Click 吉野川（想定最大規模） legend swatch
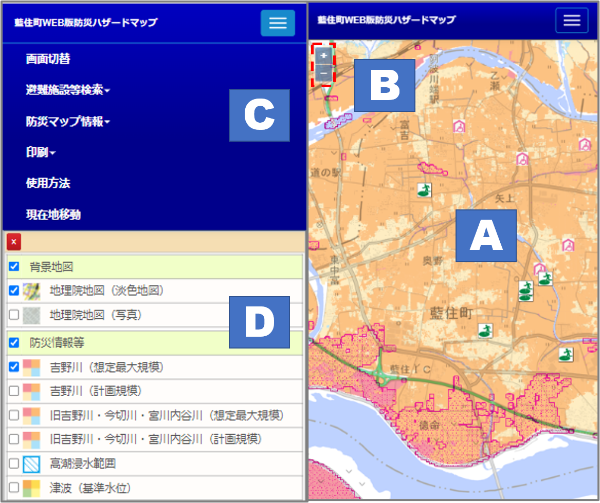 pos(31,368)
